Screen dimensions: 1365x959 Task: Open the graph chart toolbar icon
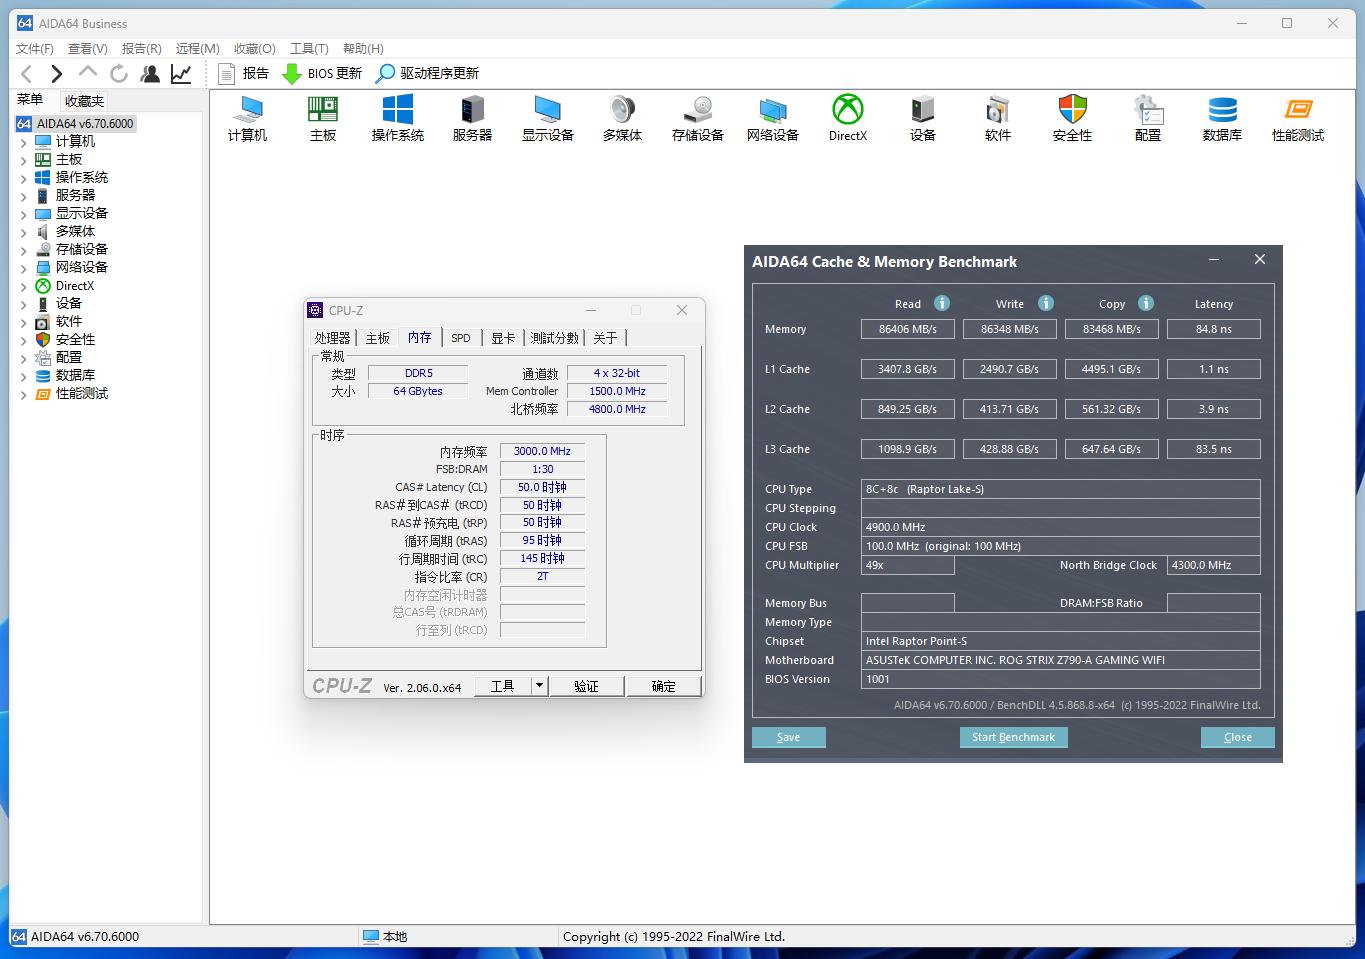click(x=181, y=73)
